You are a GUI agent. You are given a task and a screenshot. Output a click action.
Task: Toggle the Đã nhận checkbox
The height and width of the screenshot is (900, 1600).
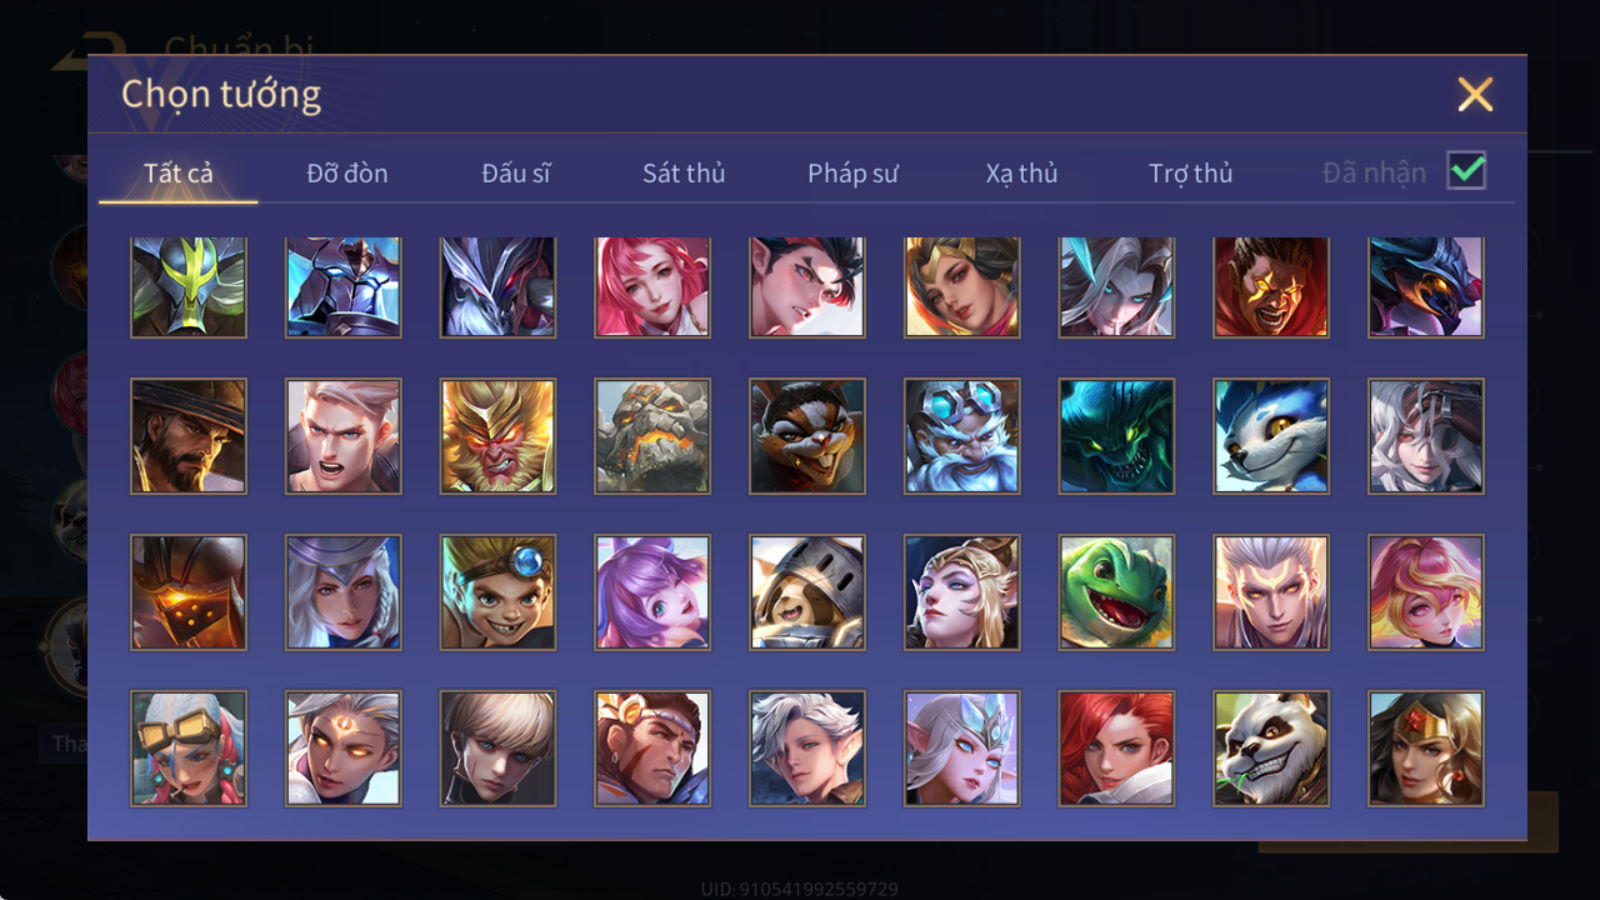point(1466,171)
